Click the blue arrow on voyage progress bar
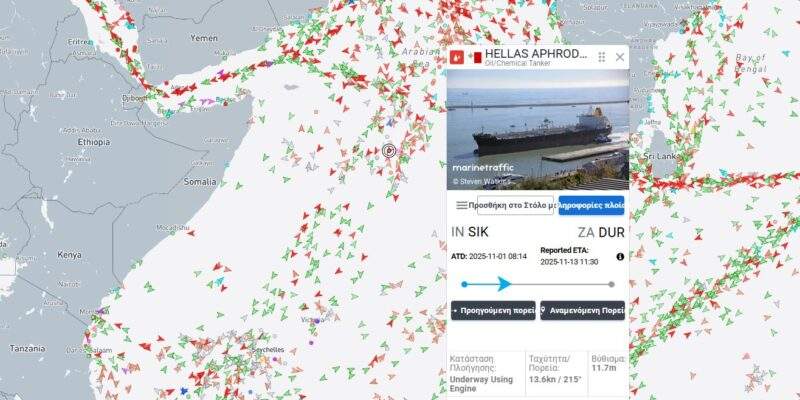This screenshot has height=400, width=800. (x=504, y=284)
